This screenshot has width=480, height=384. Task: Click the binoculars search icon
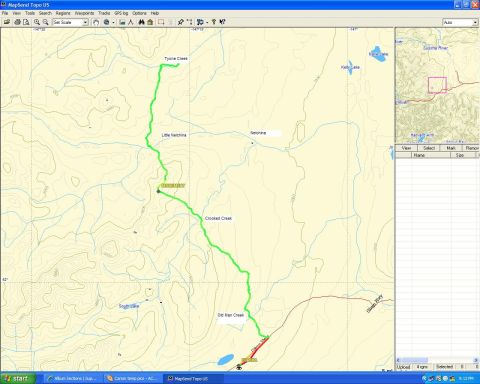coord(141,22)
